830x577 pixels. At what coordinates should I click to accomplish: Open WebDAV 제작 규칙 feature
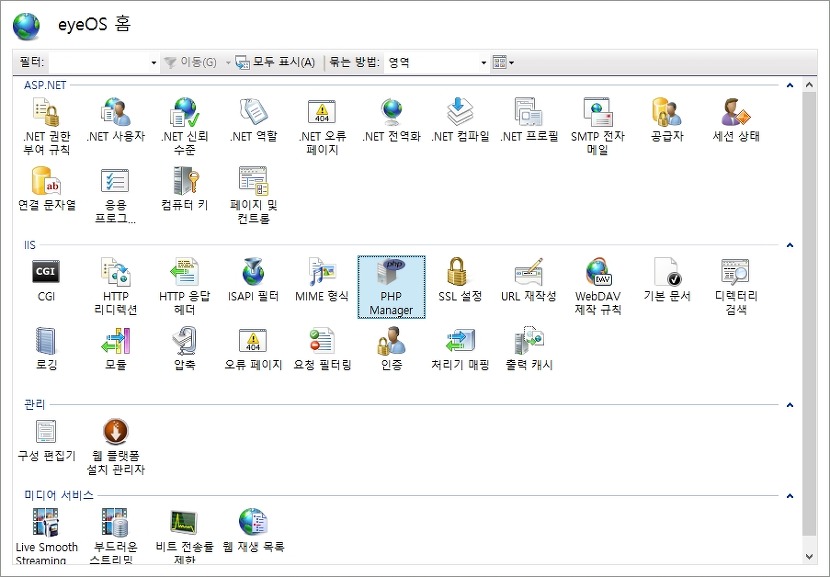click(598, 287)
